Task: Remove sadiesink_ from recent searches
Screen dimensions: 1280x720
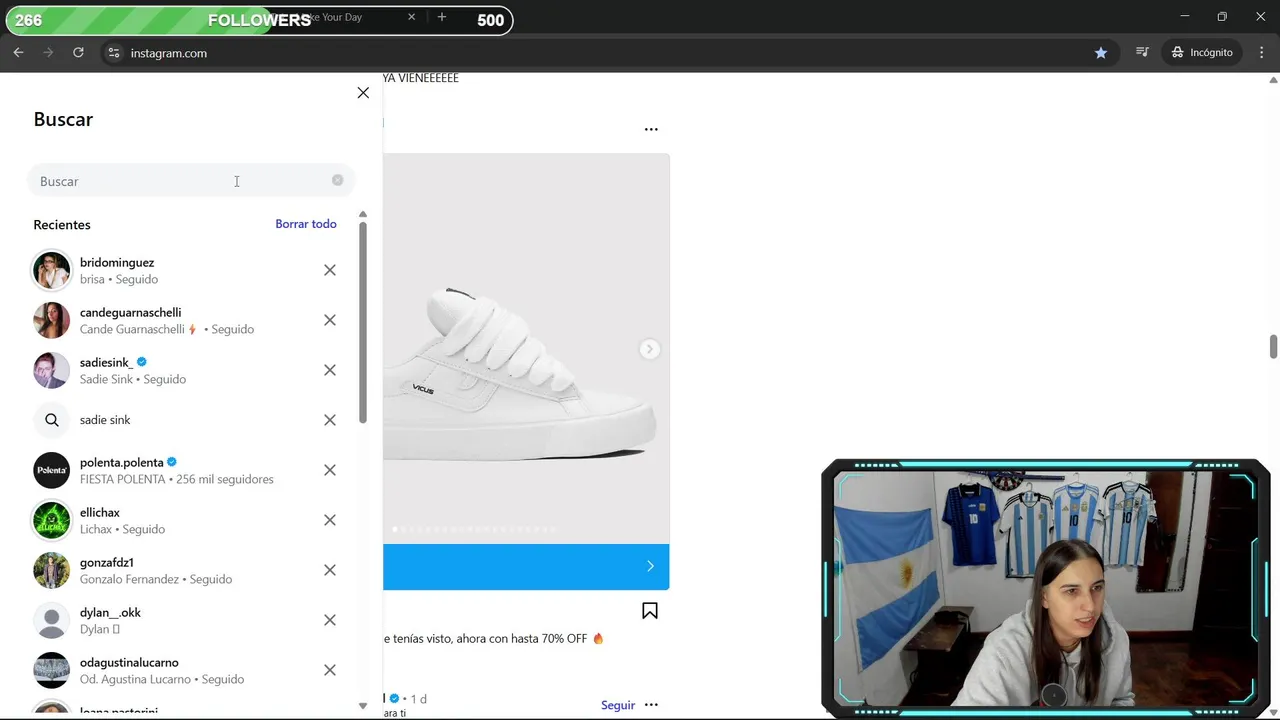Action: click(330, 370)
